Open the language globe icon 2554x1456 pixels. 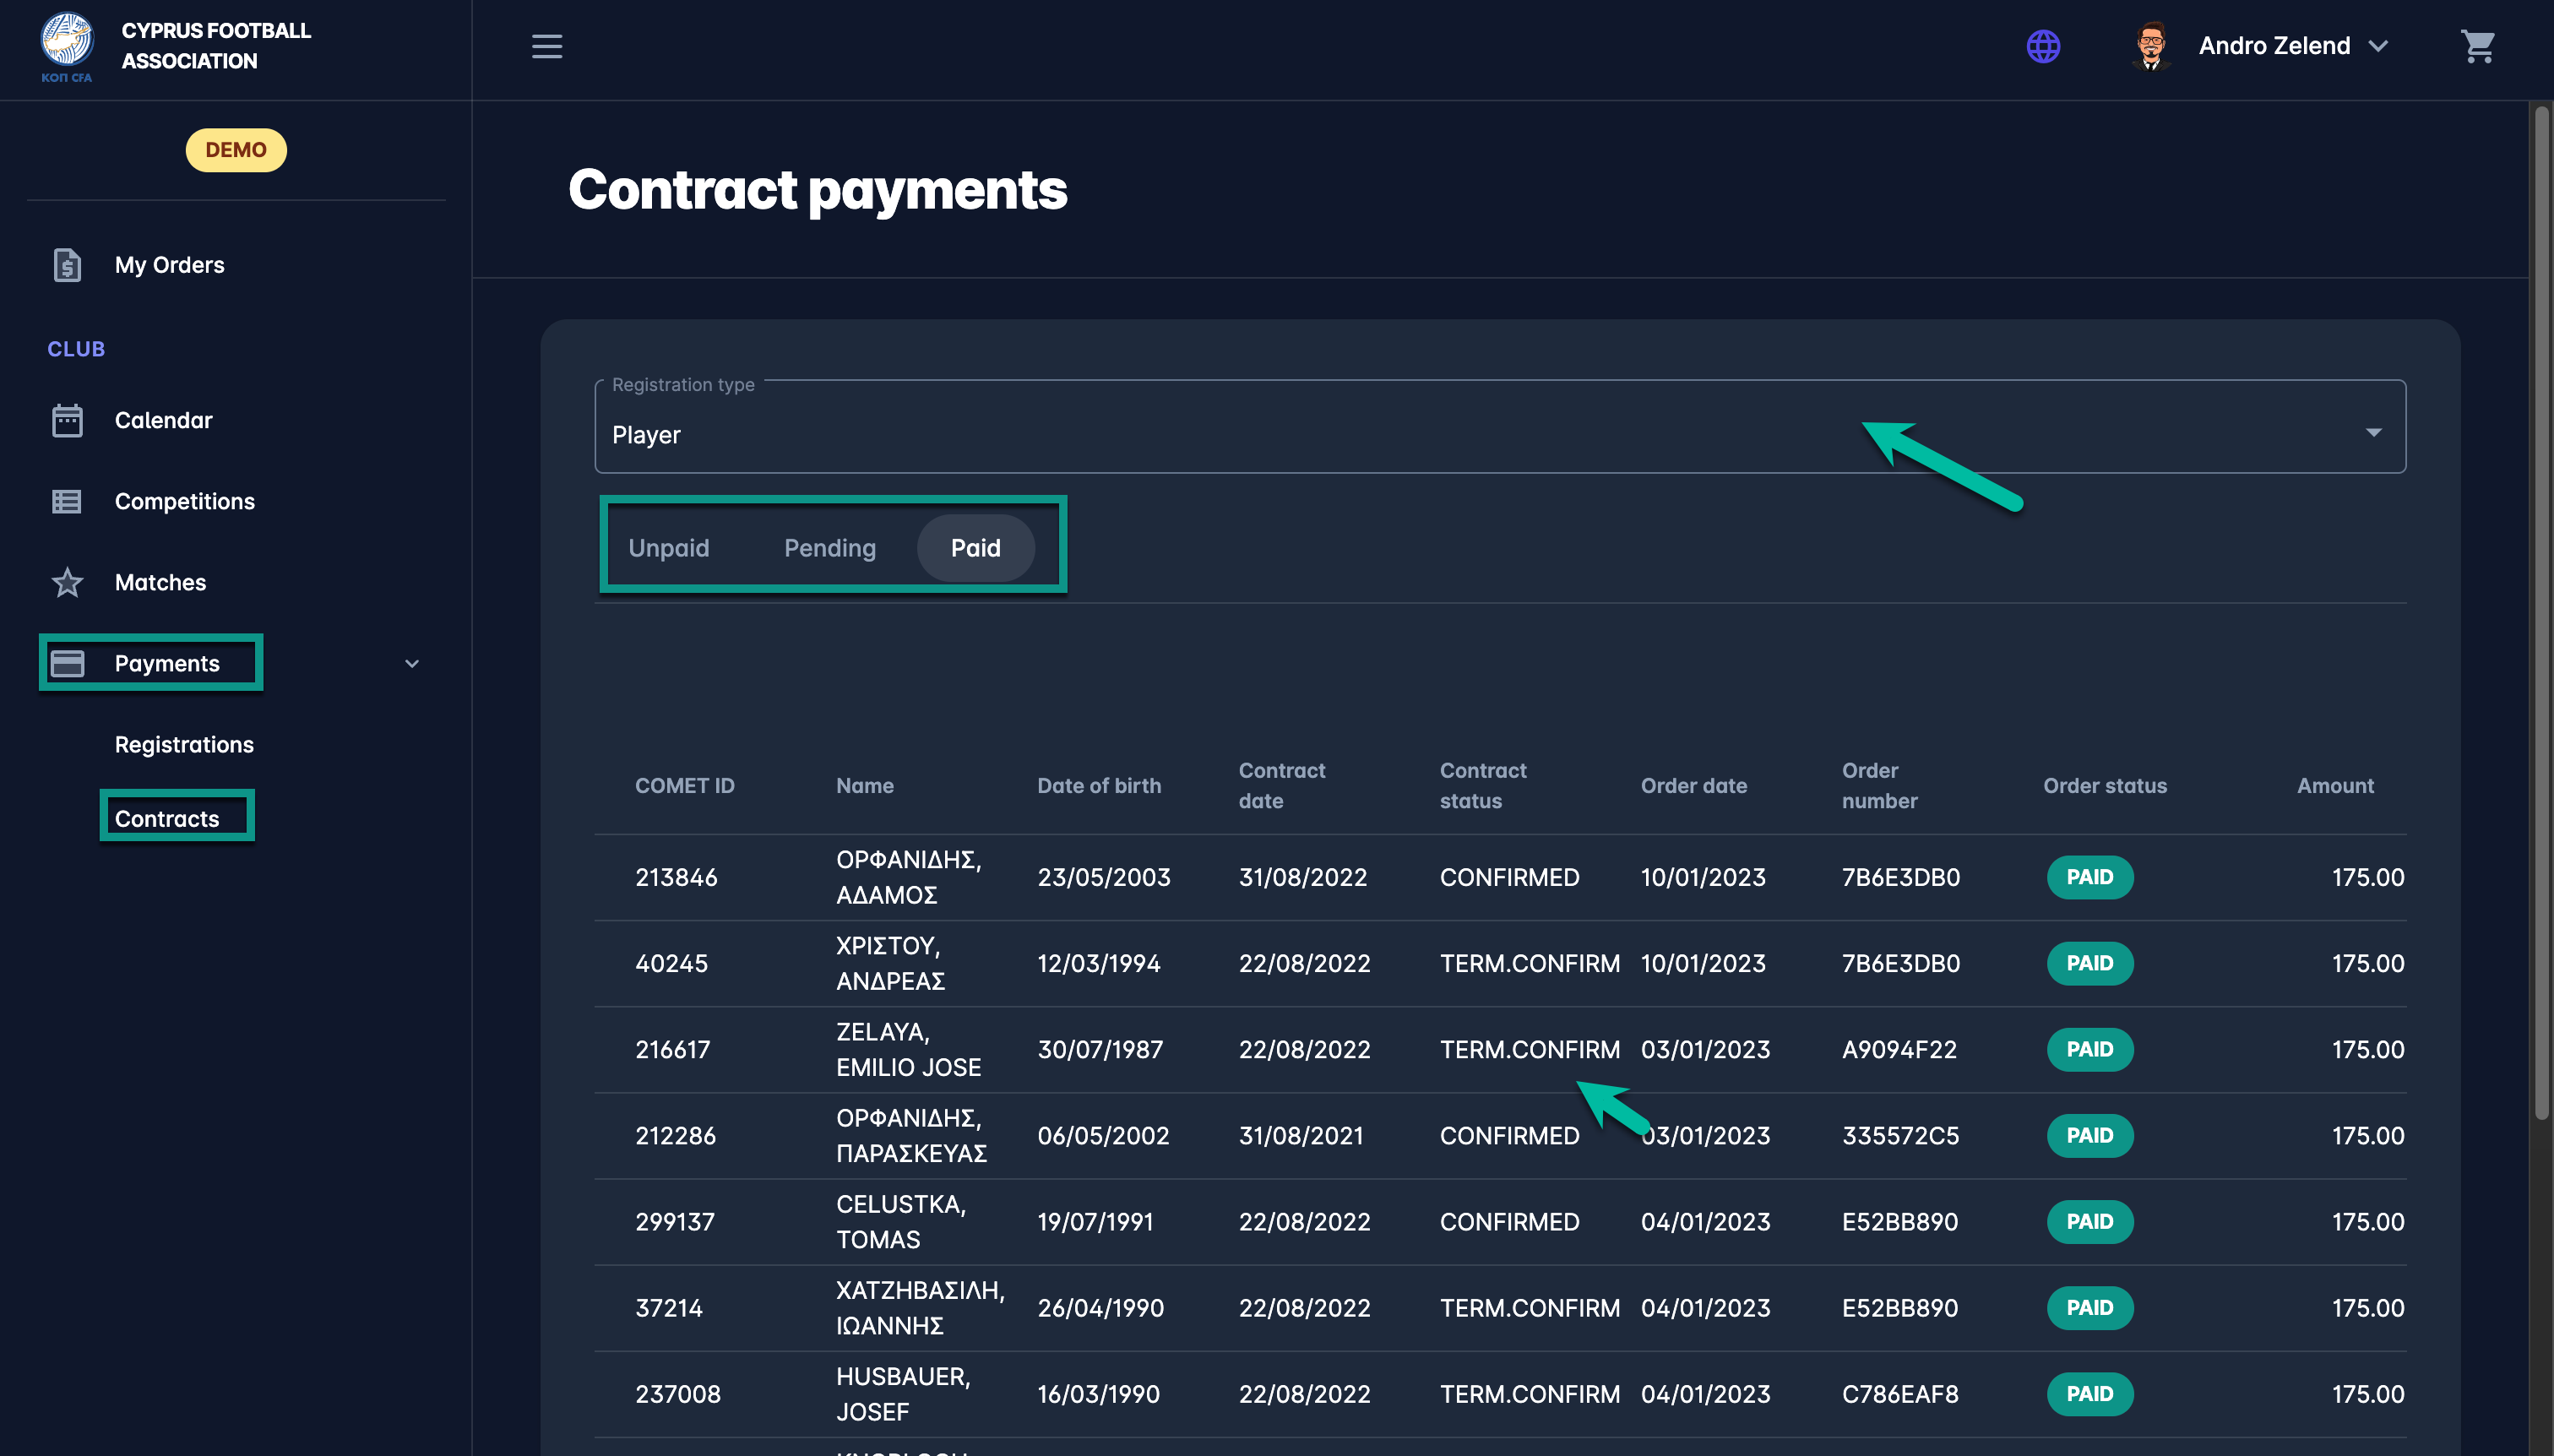[2042, 46]
